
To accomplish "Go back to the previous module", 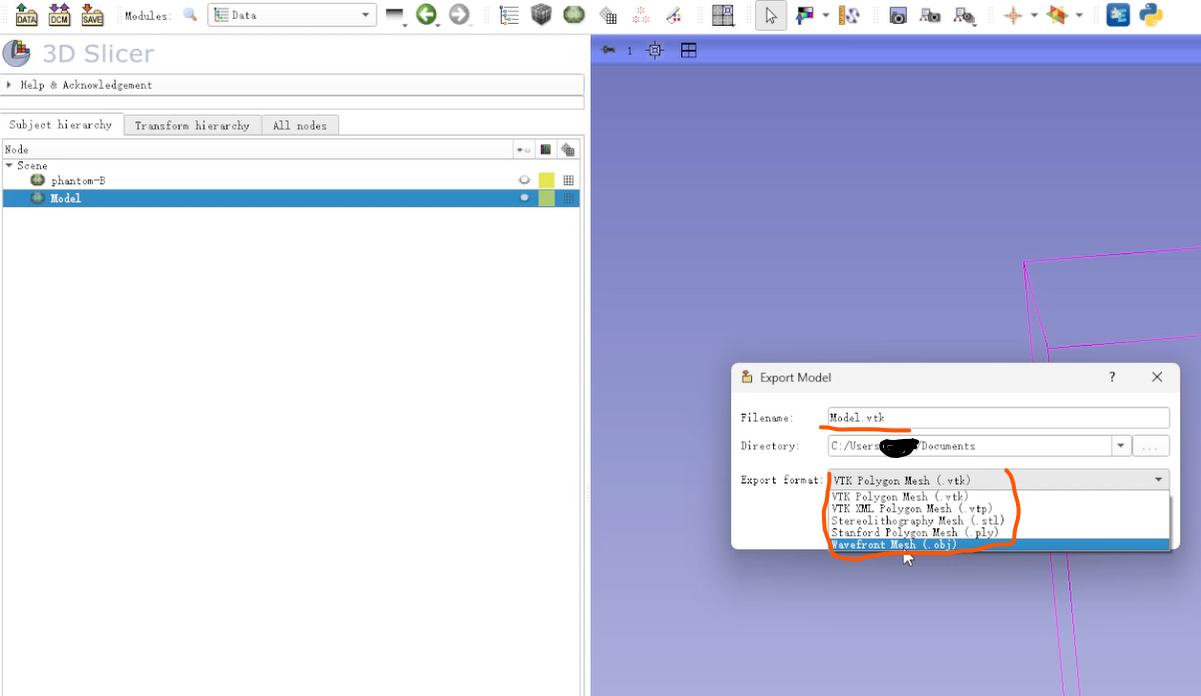I will [x=427, y=15].
